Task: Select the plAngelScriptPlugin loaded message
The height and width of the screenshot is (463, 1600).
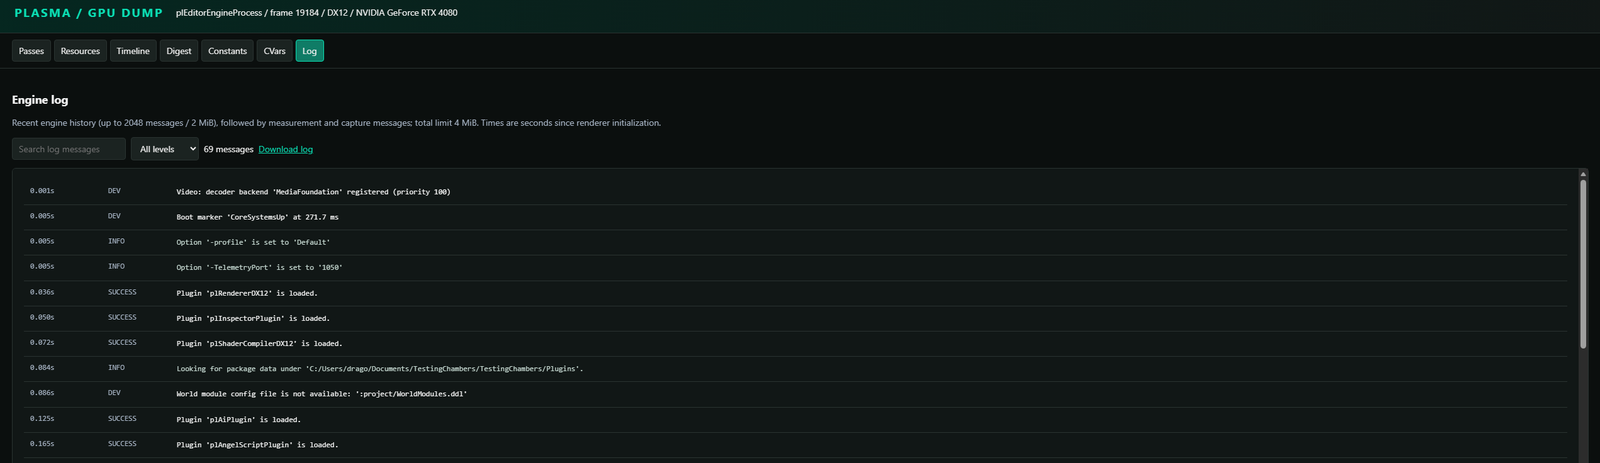Action: [257, 444]
